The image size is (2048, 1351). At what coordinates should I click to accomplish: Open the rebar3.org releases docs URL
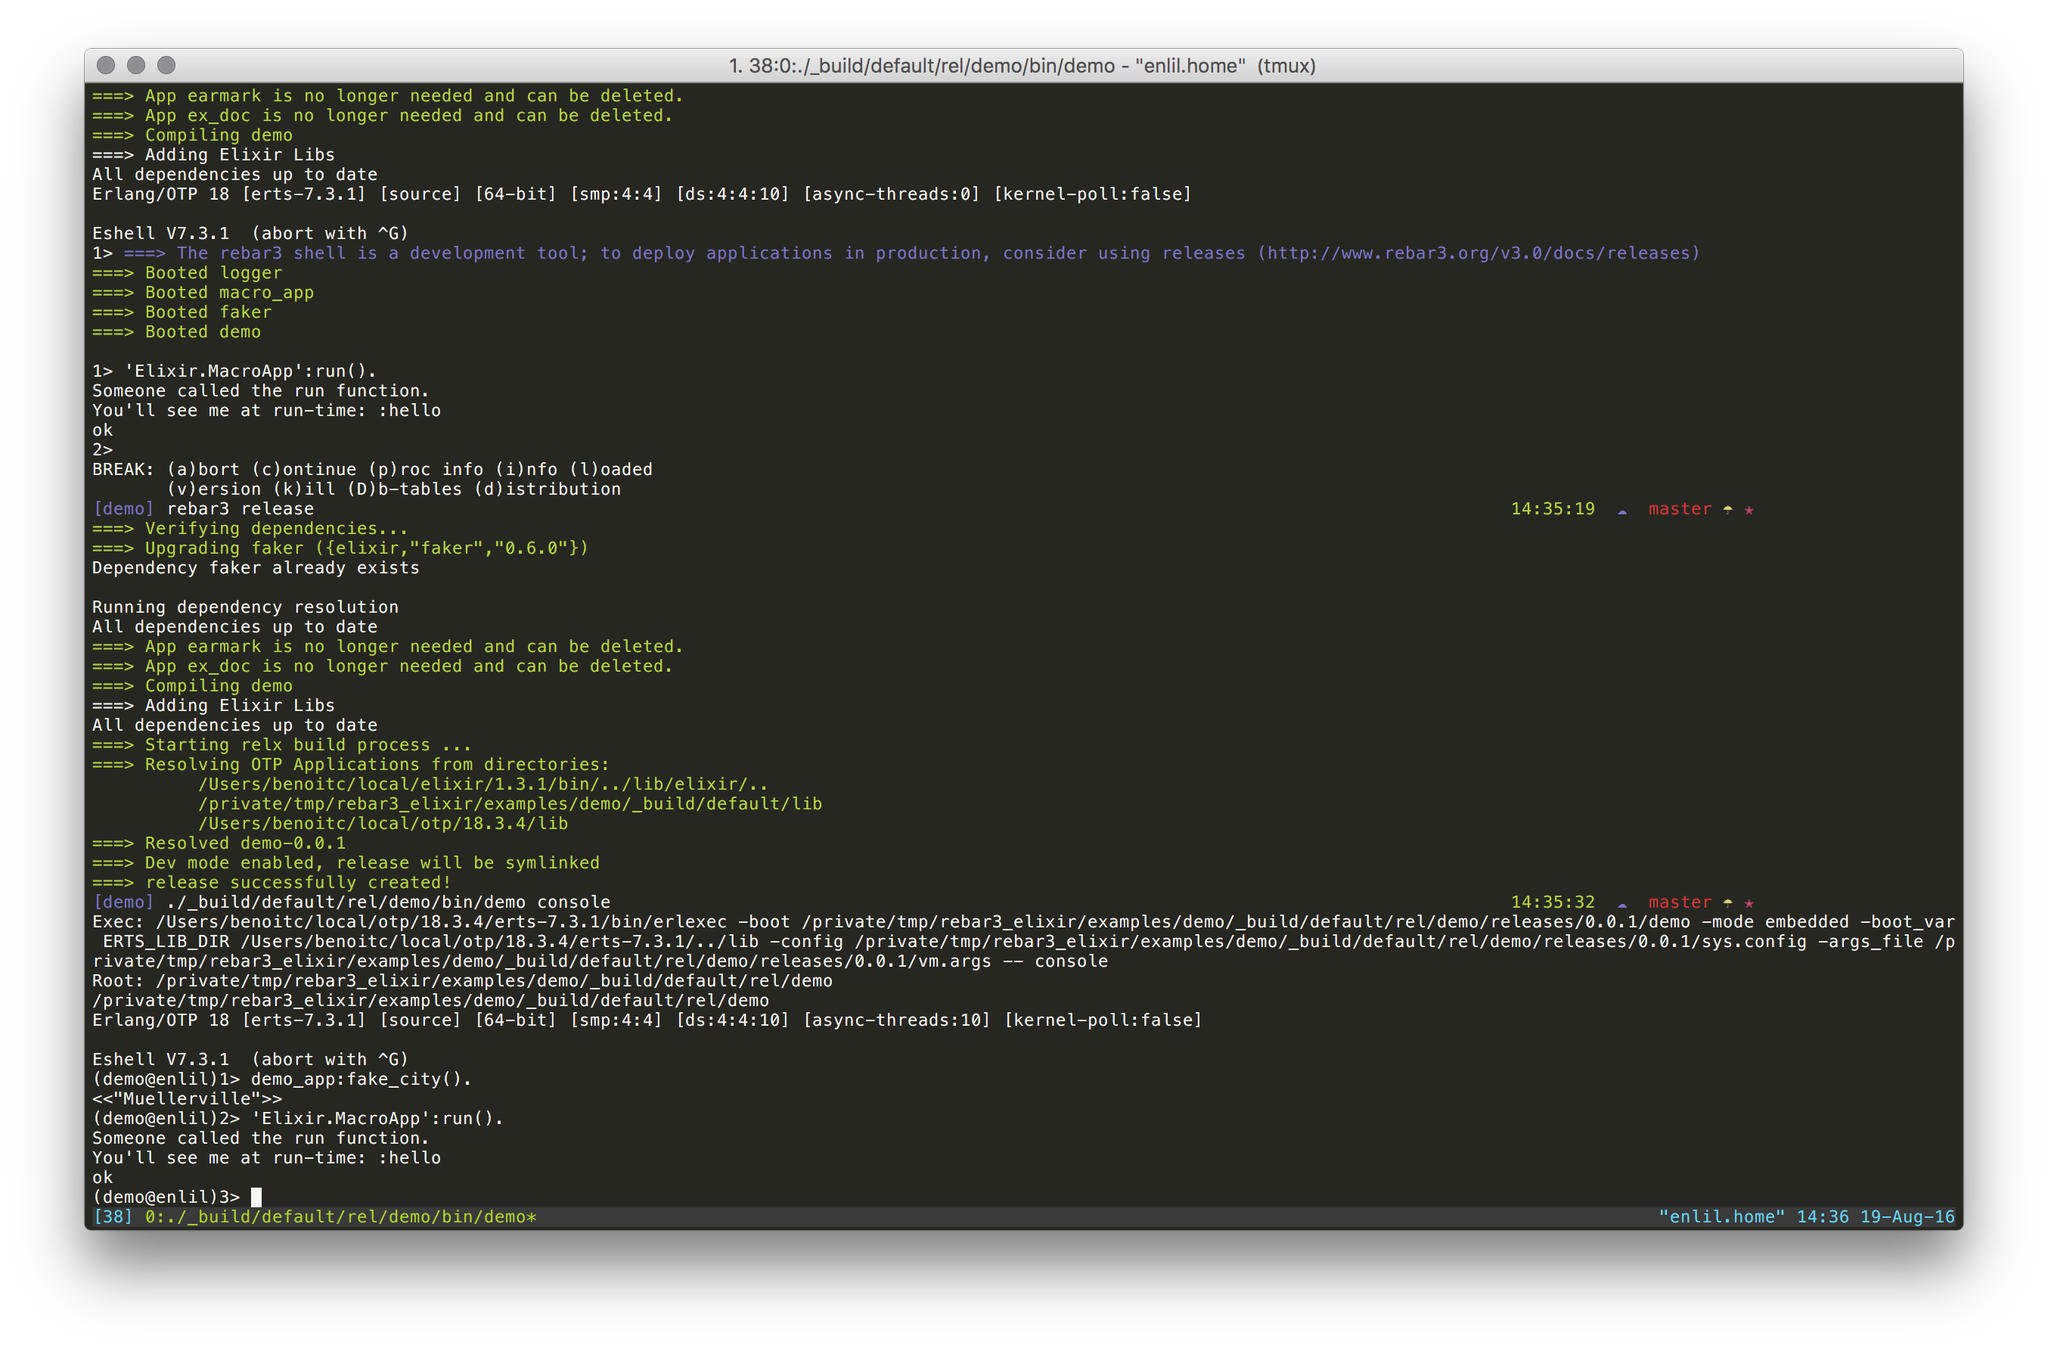coord(1479,253)
